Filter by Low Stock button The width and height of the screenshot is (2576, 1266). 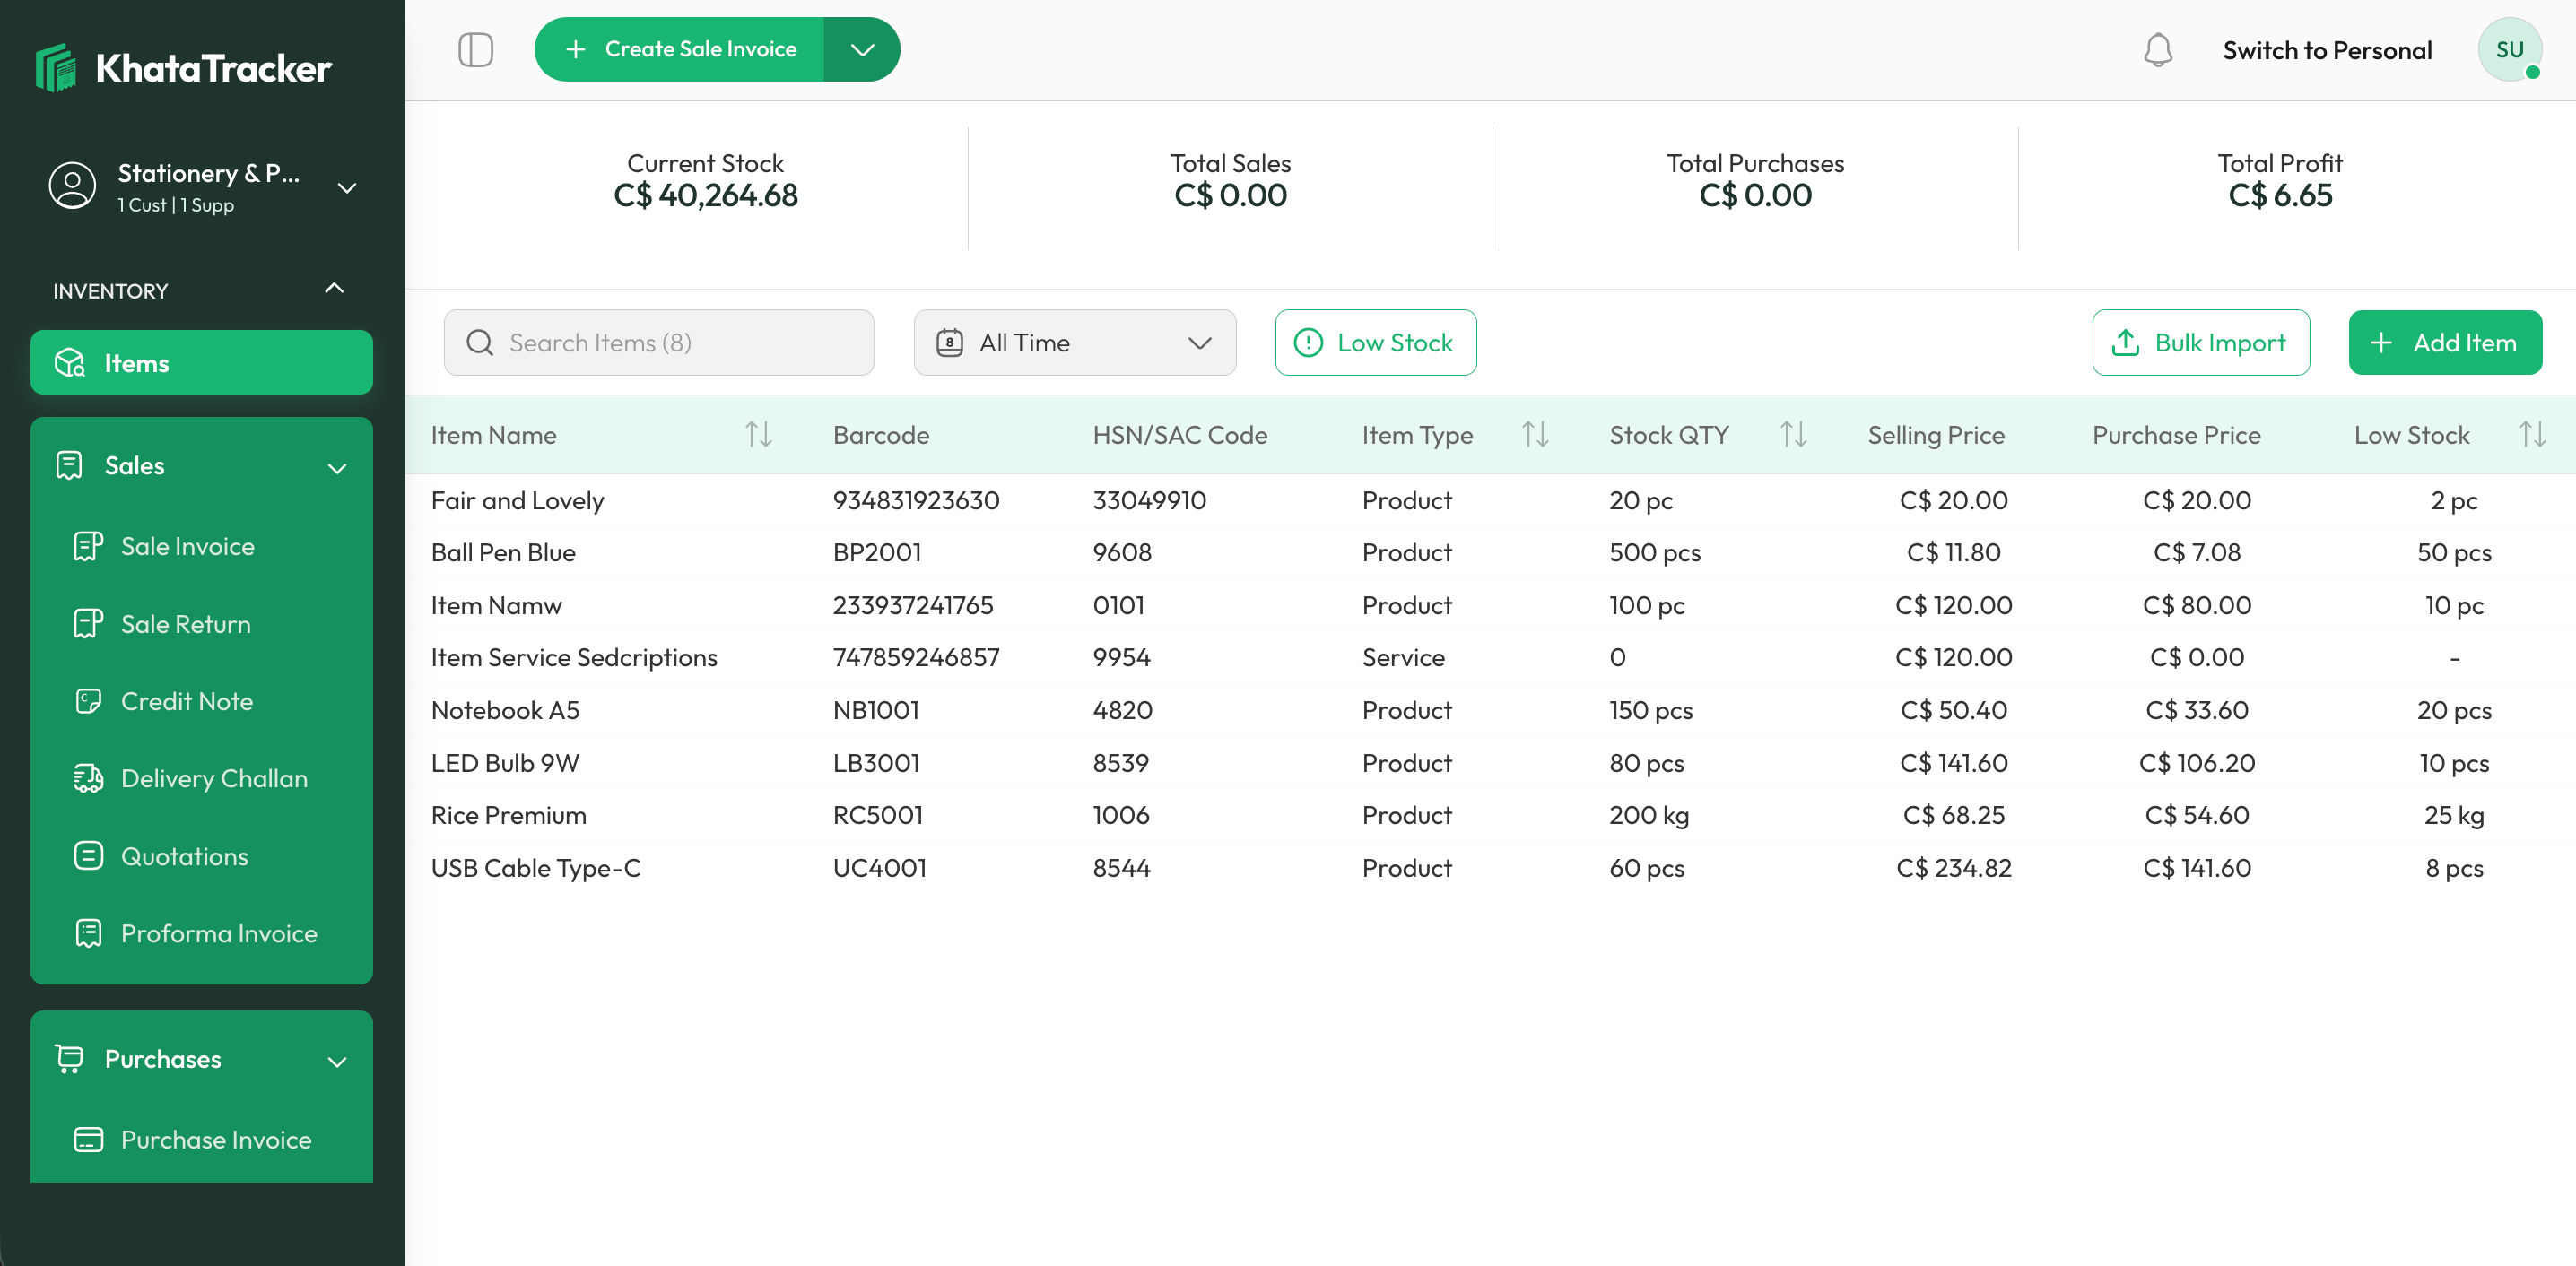(1375, 343)
